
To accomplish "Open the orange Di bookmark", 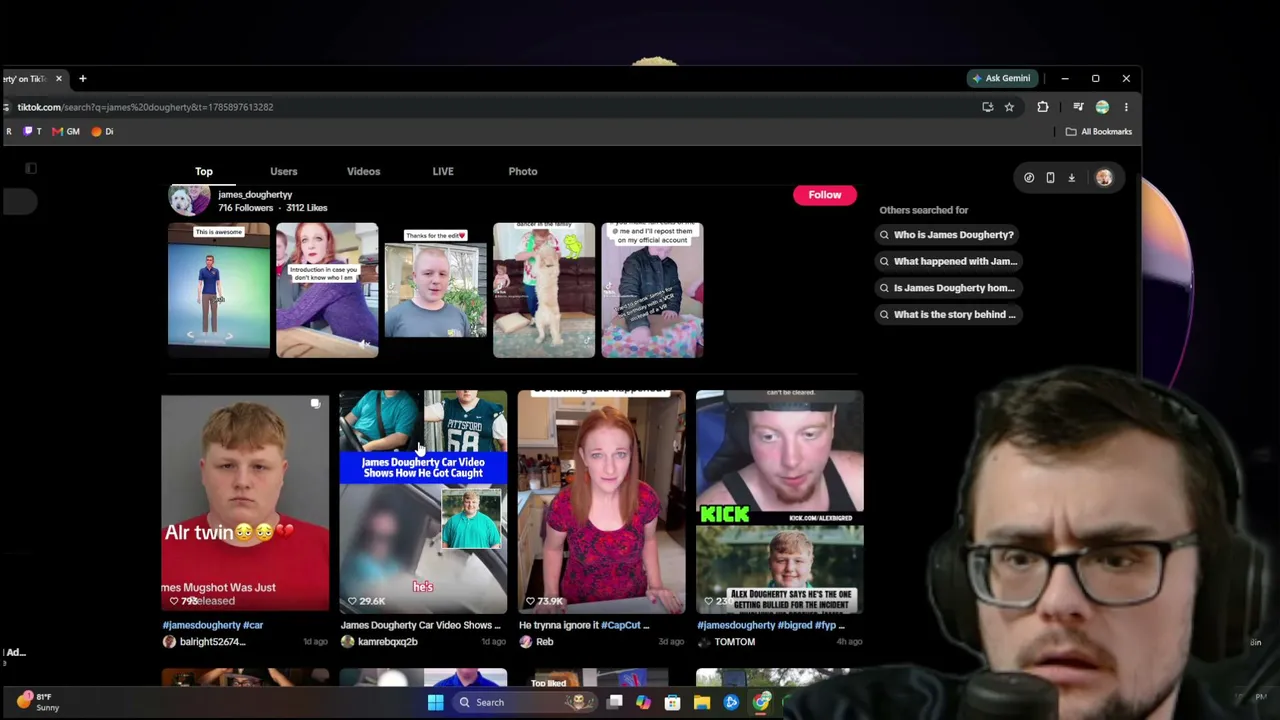I will (103, 131).
